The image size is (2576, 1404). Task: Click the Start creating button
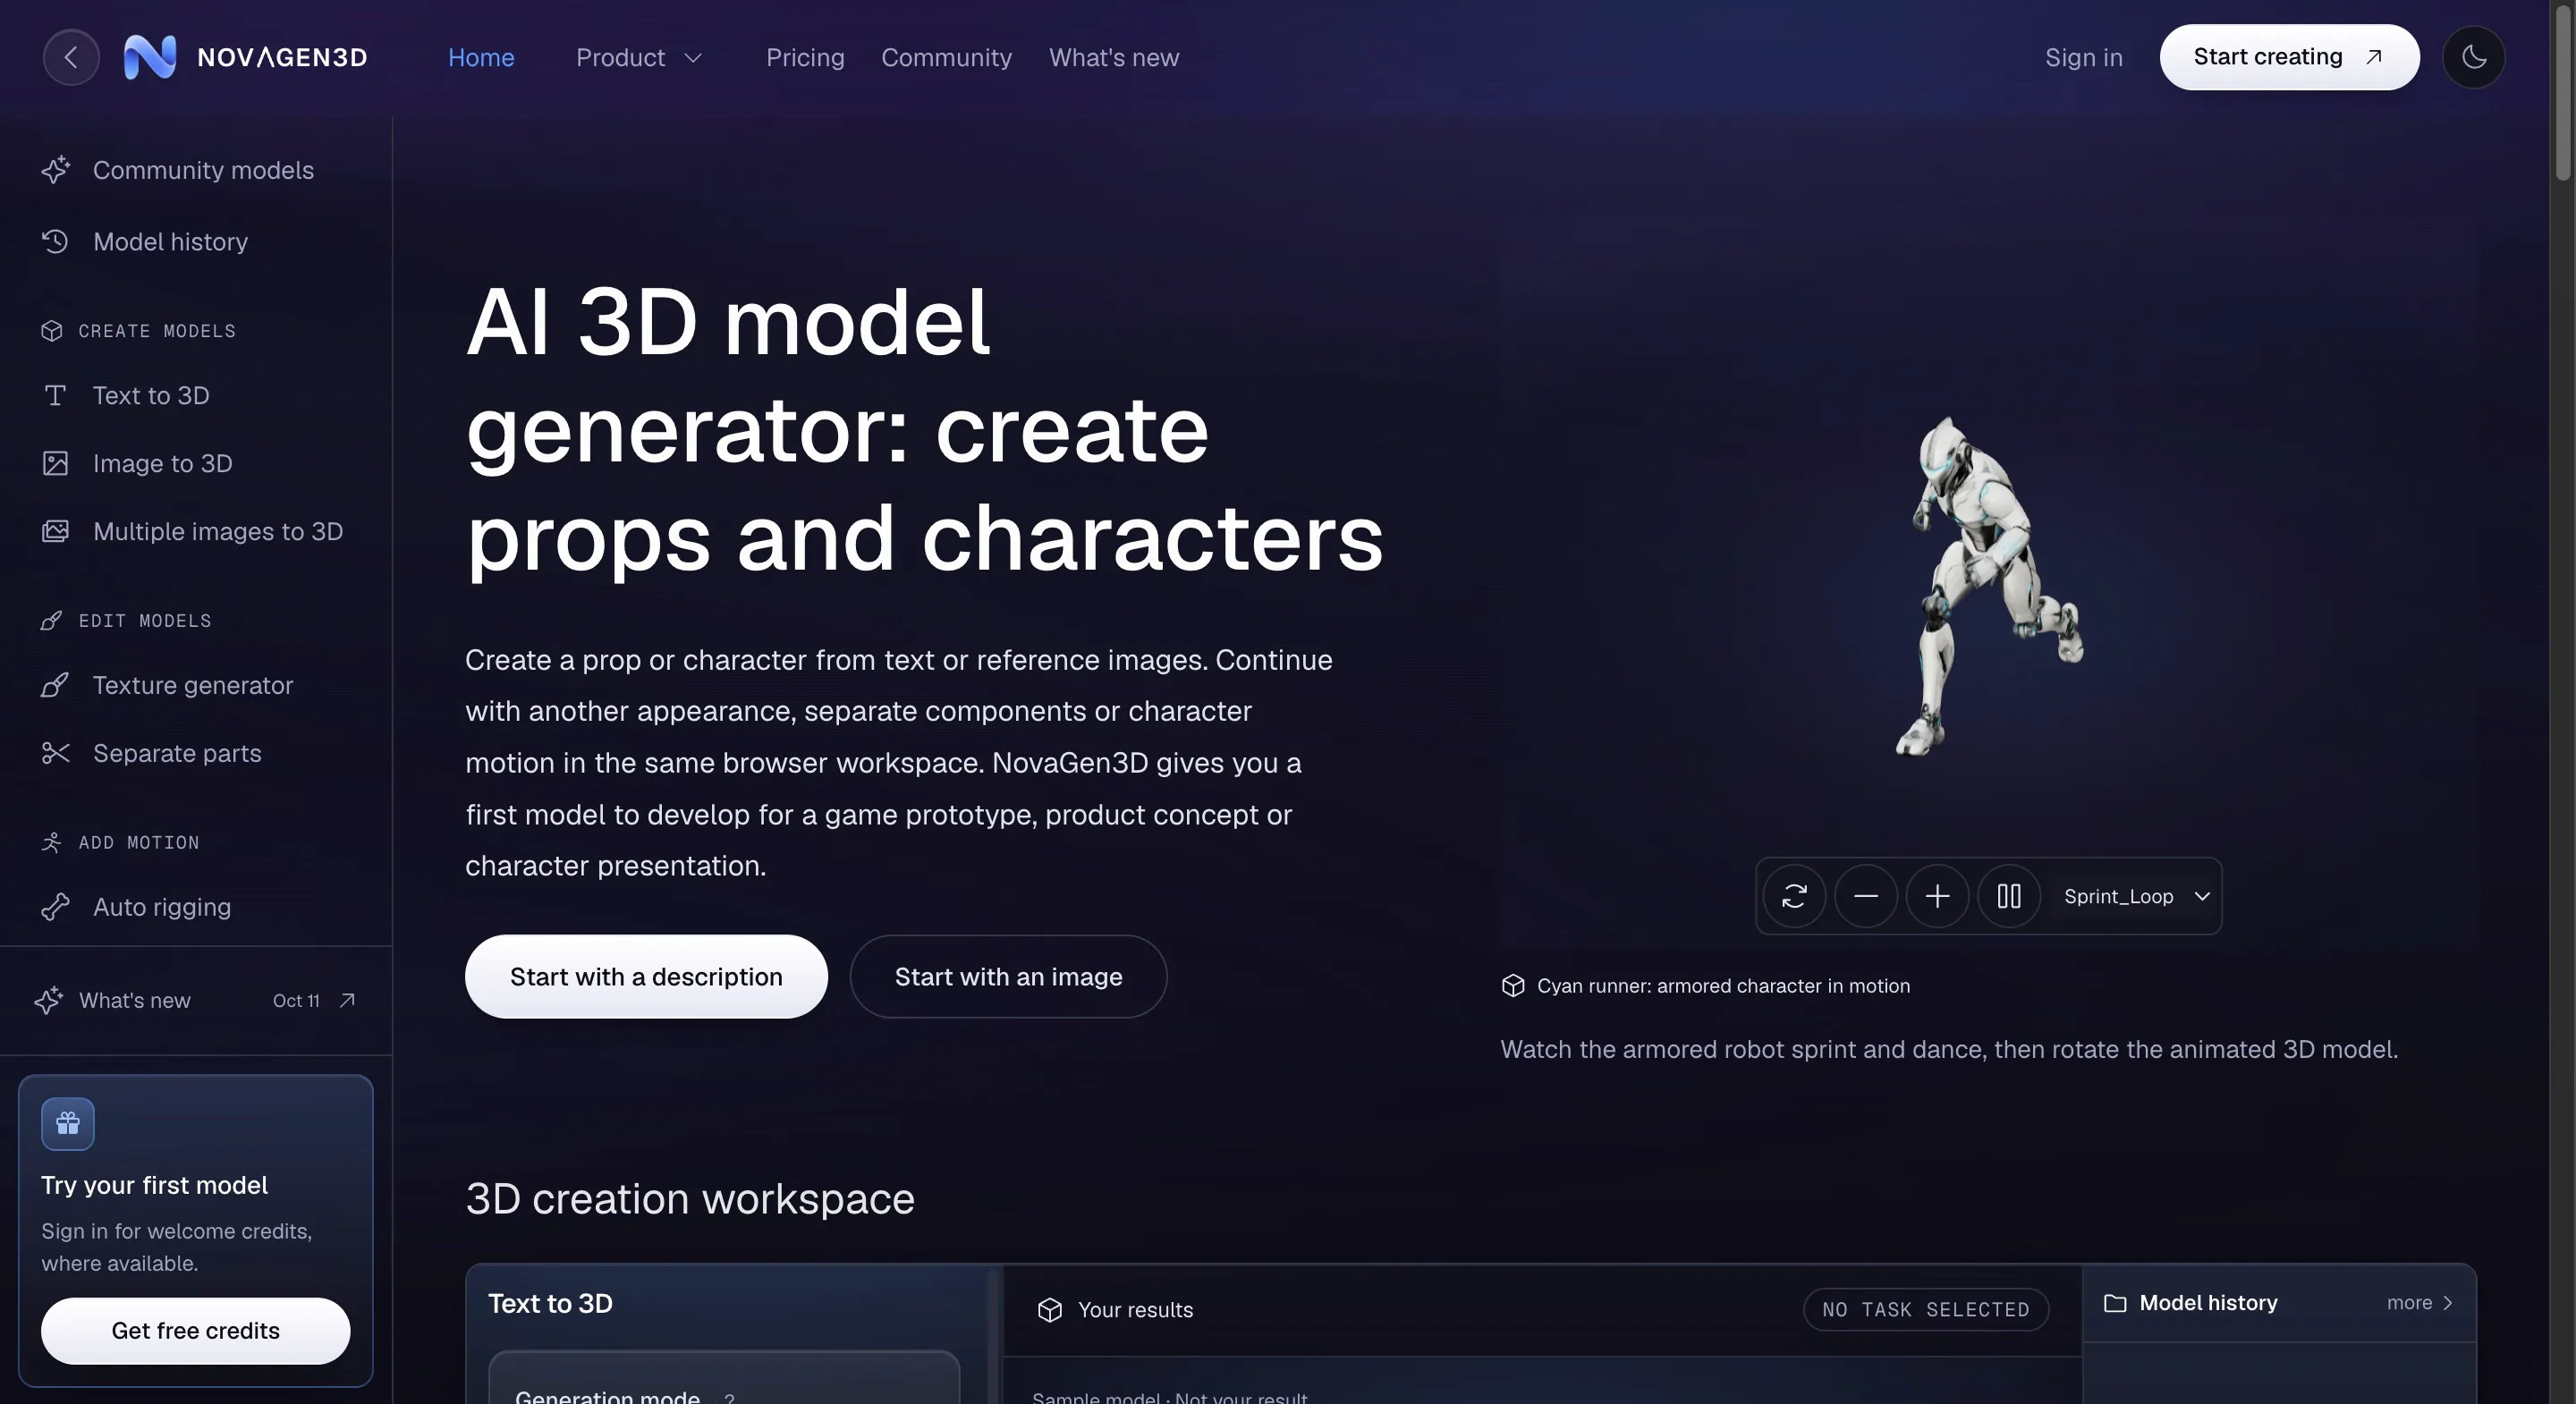coord(2289,57)
